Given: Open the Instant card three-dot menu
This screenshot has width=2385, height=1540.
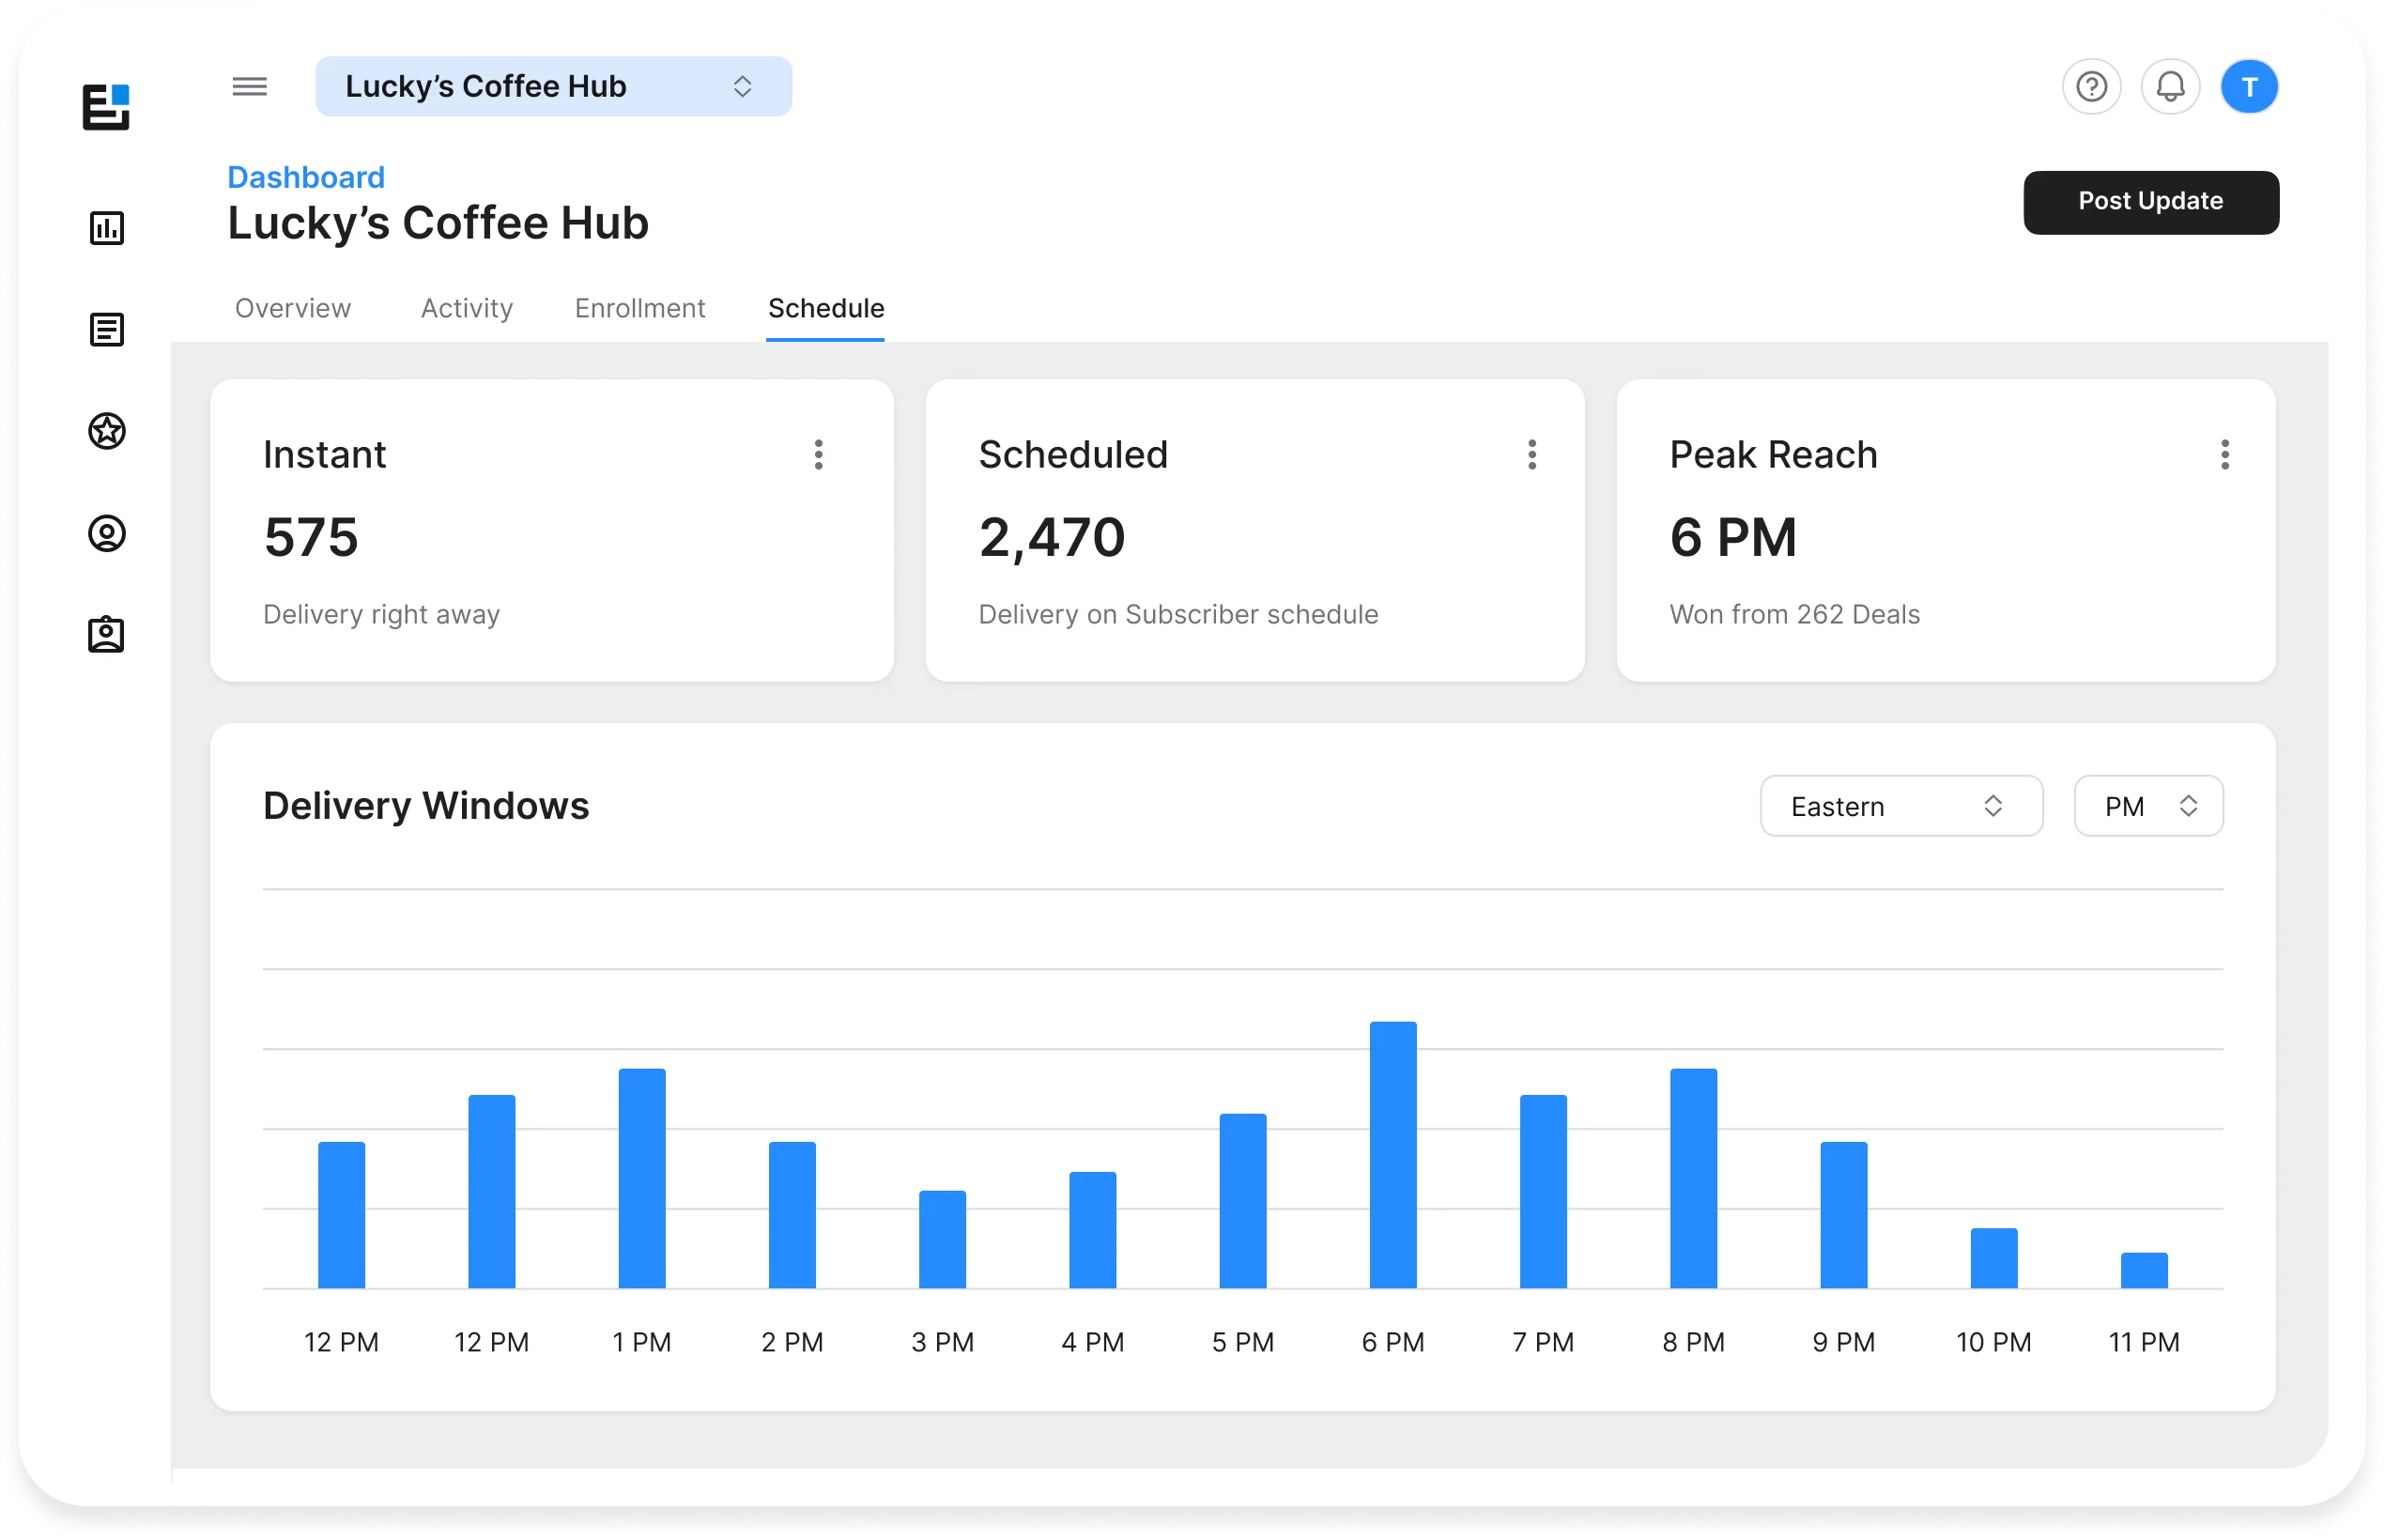Looking at the screenshot, I should (x=818, y=454).
